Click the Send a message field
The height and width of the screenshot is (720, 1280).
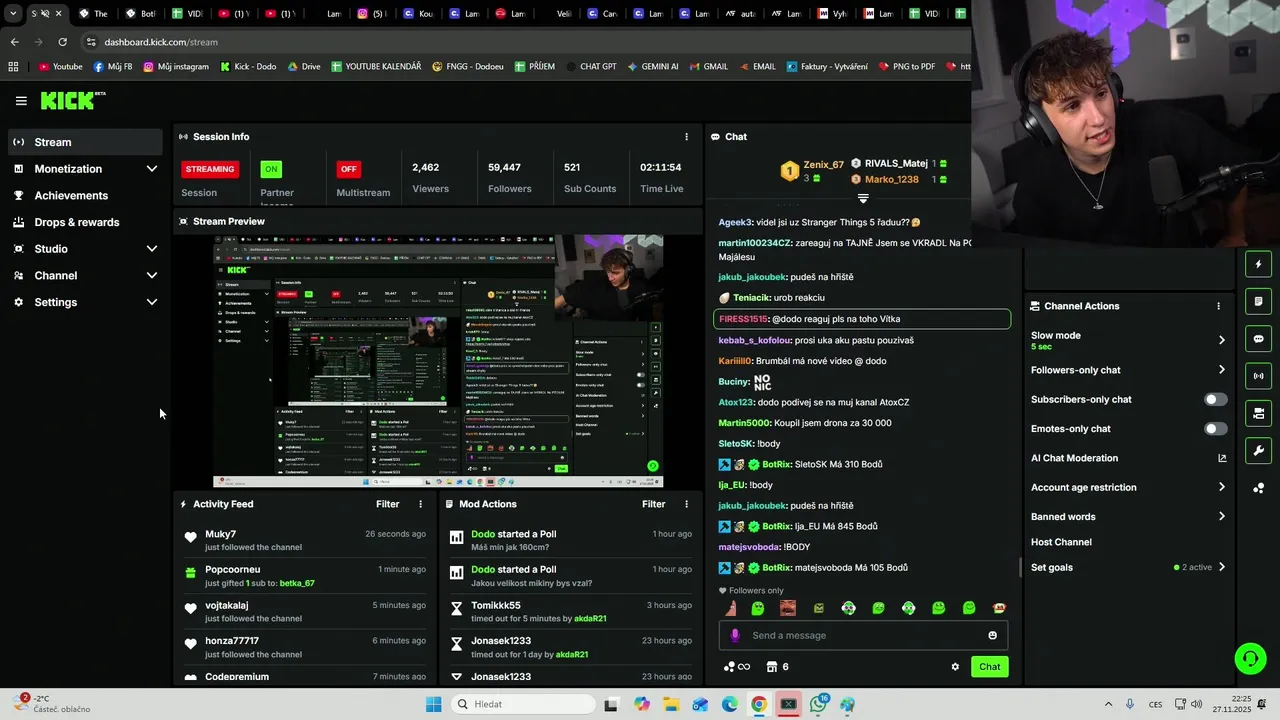[865, 635]
